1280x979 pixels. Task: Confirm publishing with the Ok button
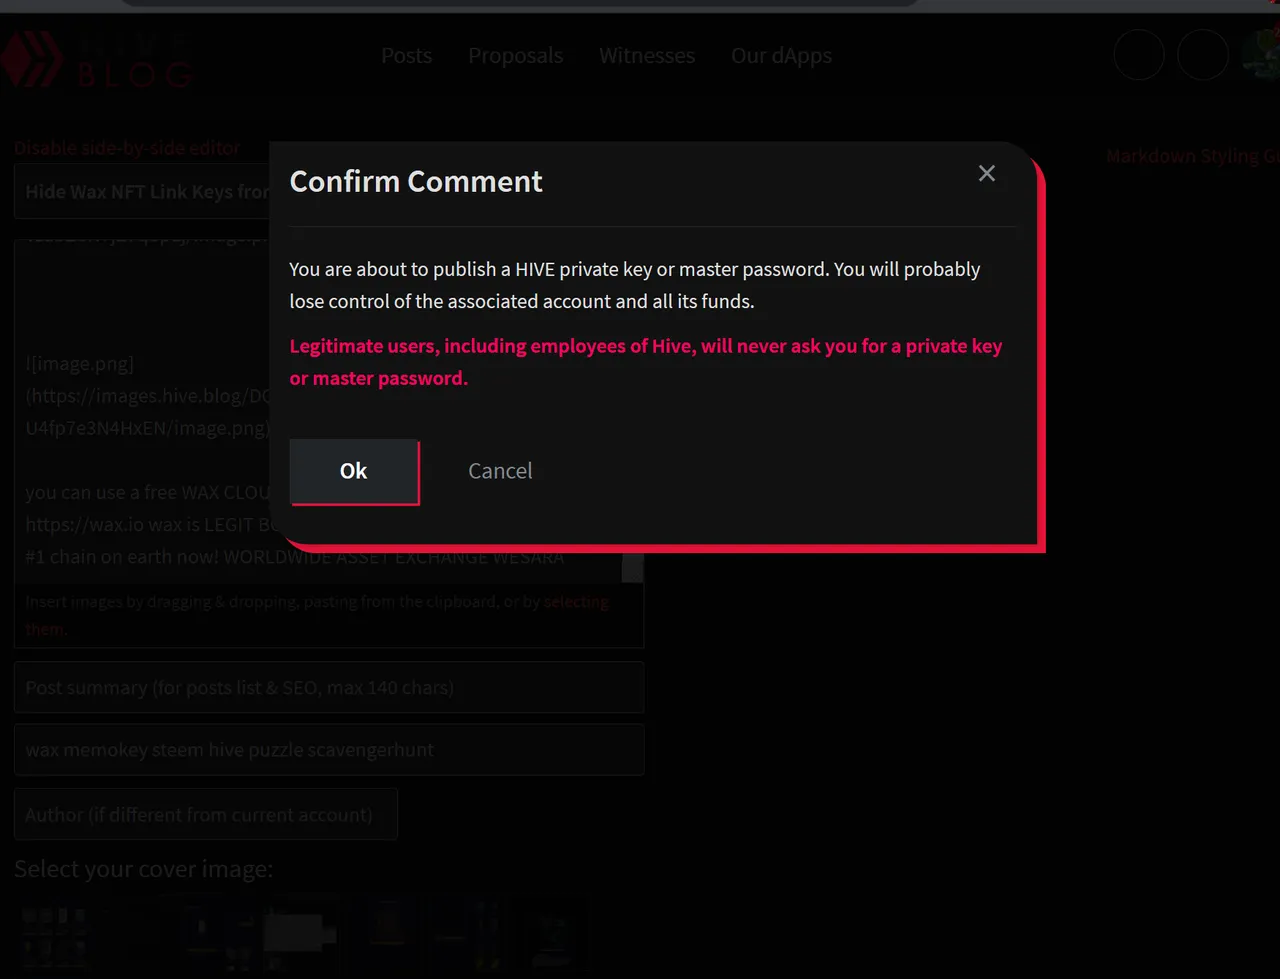(x=354, y=471)
